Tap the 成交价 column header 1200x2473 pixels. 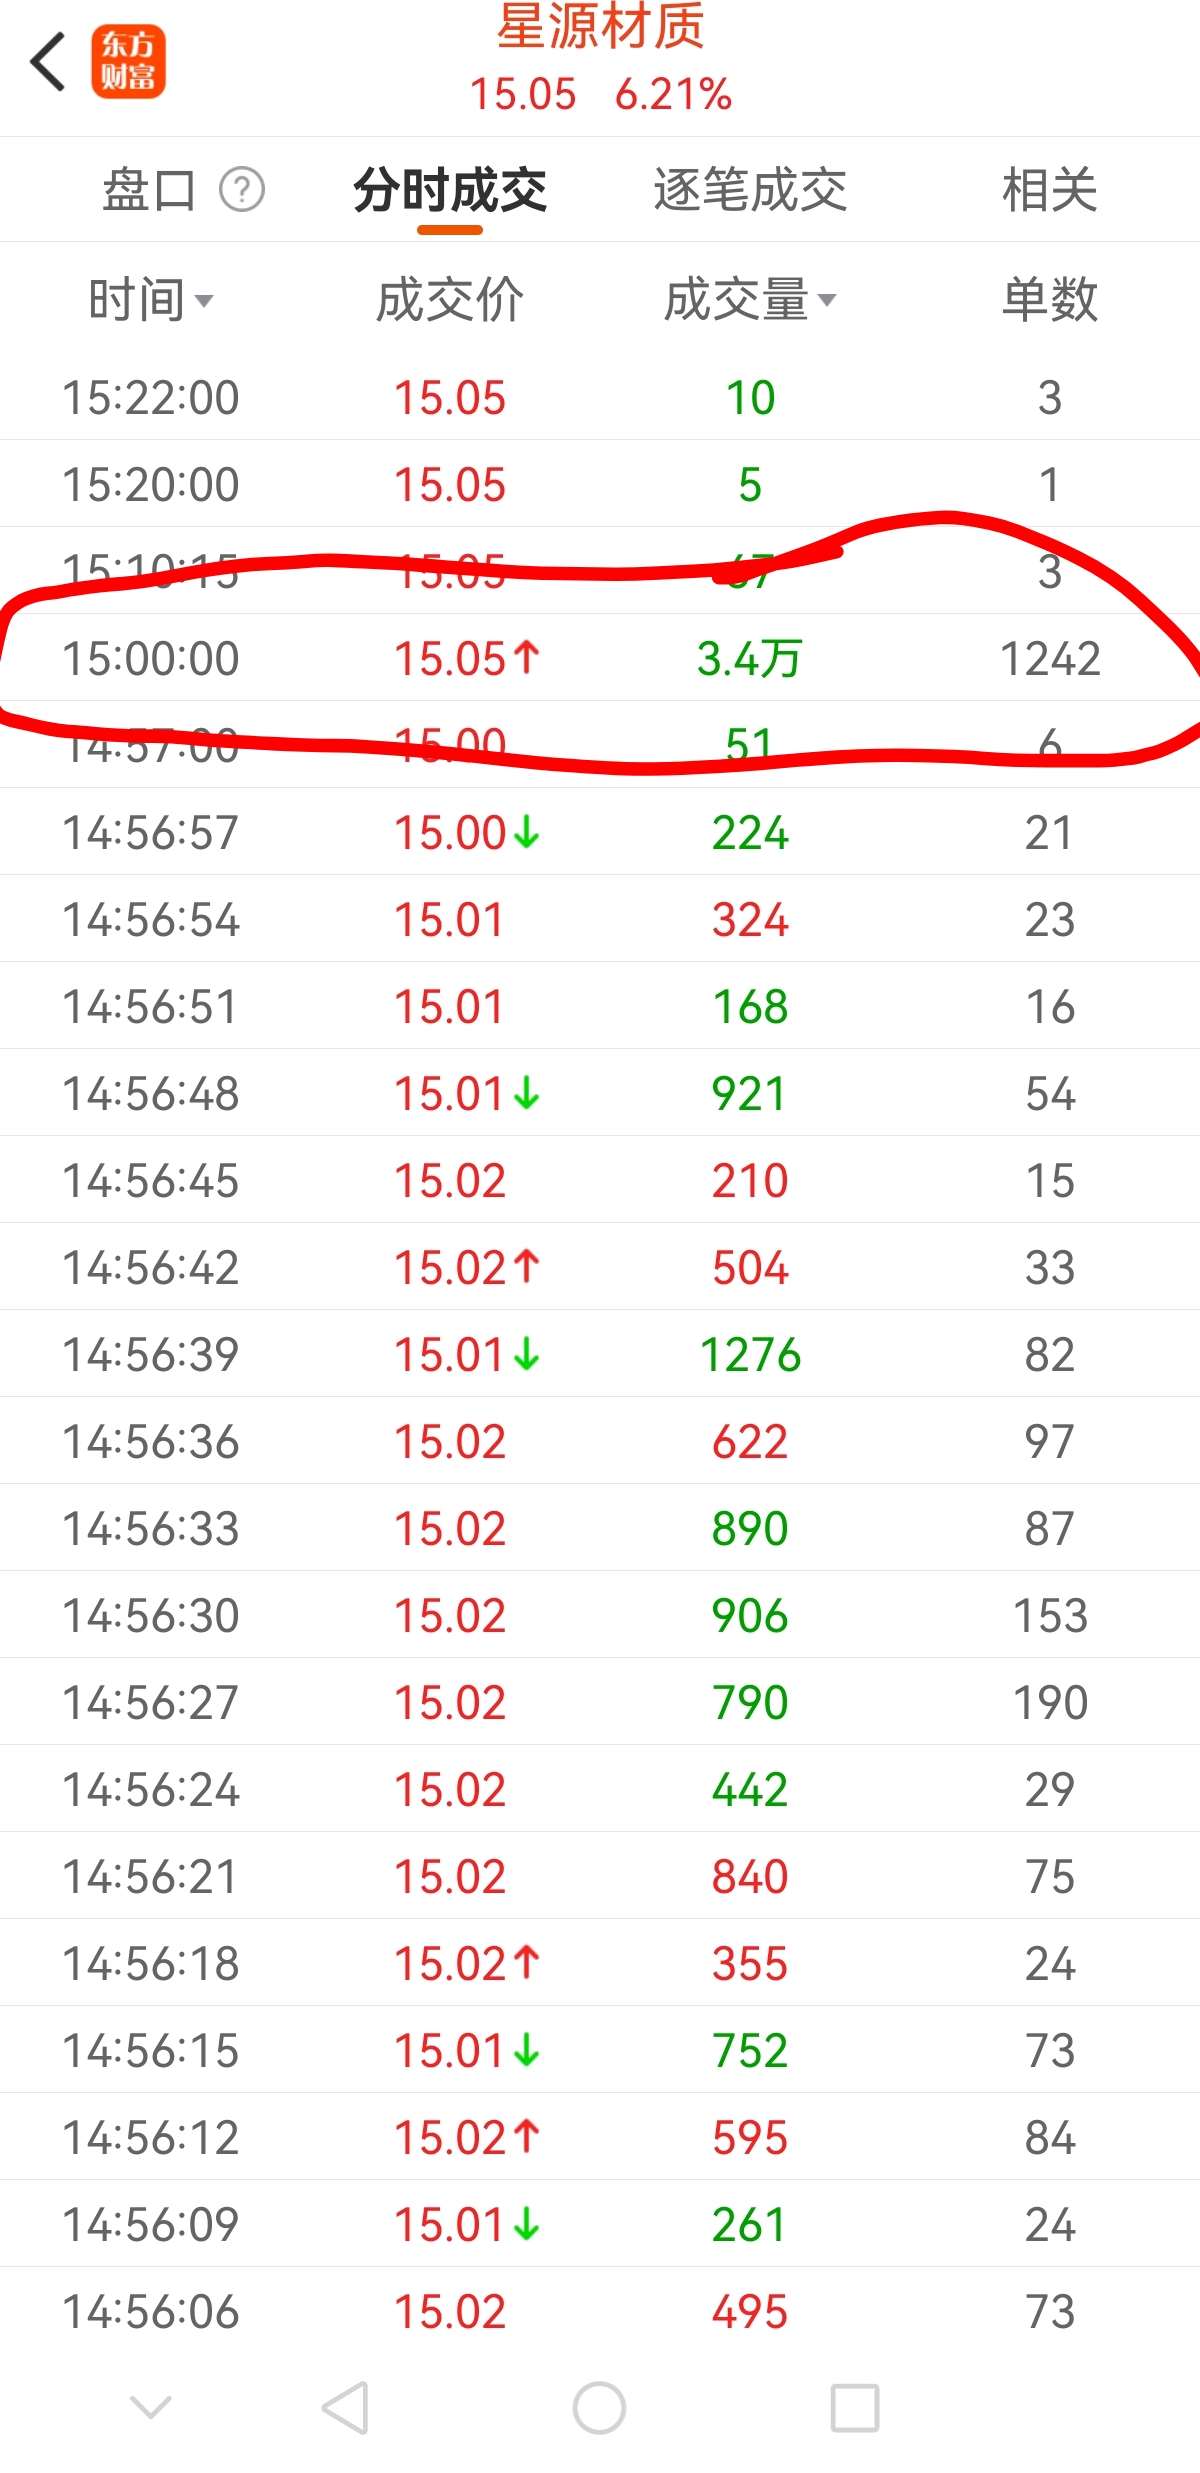click(450, 299)
